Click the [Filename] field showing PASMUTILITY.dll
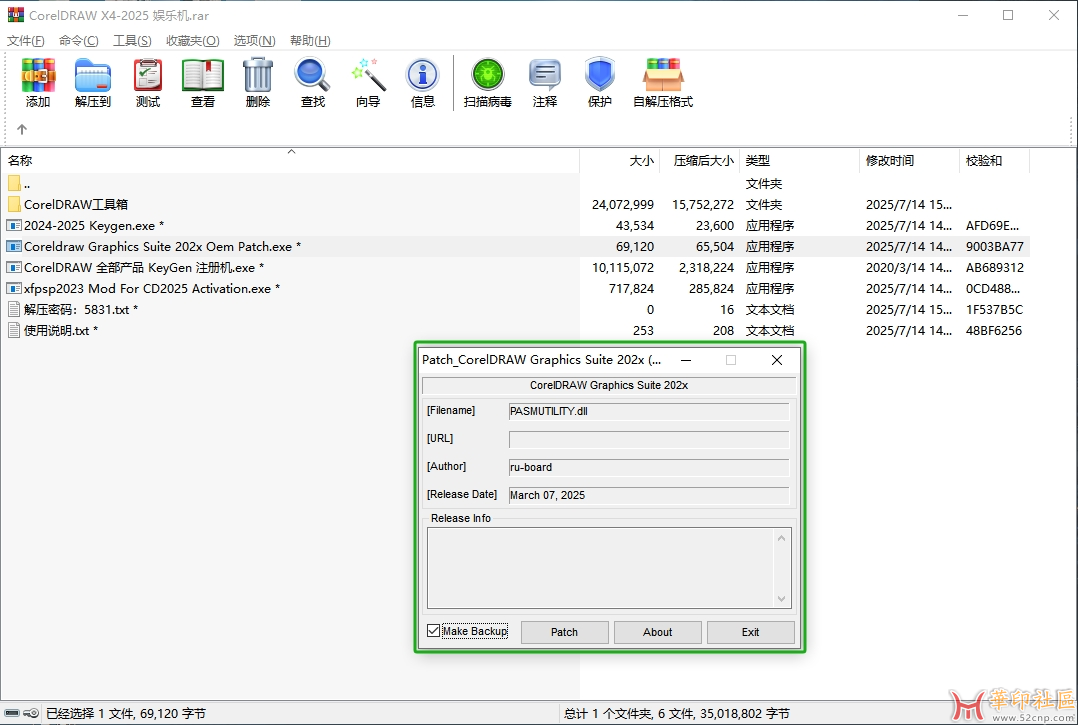 click(649, 411)
